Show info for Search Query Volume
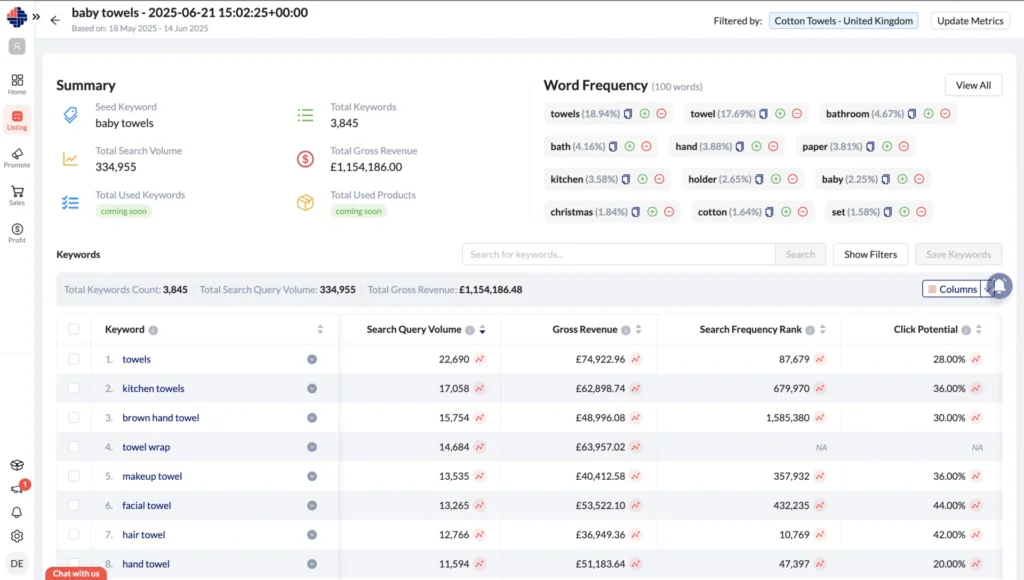1024x580 pixels. [x=470, y=330]
